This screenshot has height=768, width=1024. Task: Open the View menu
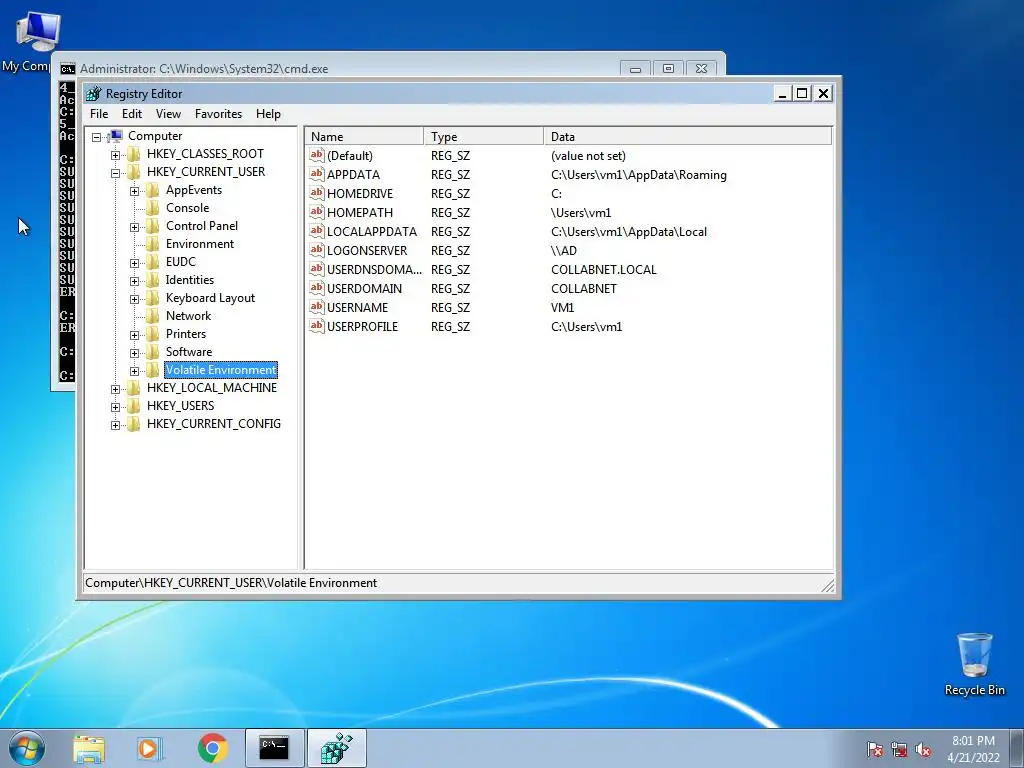tap(168, 114)
